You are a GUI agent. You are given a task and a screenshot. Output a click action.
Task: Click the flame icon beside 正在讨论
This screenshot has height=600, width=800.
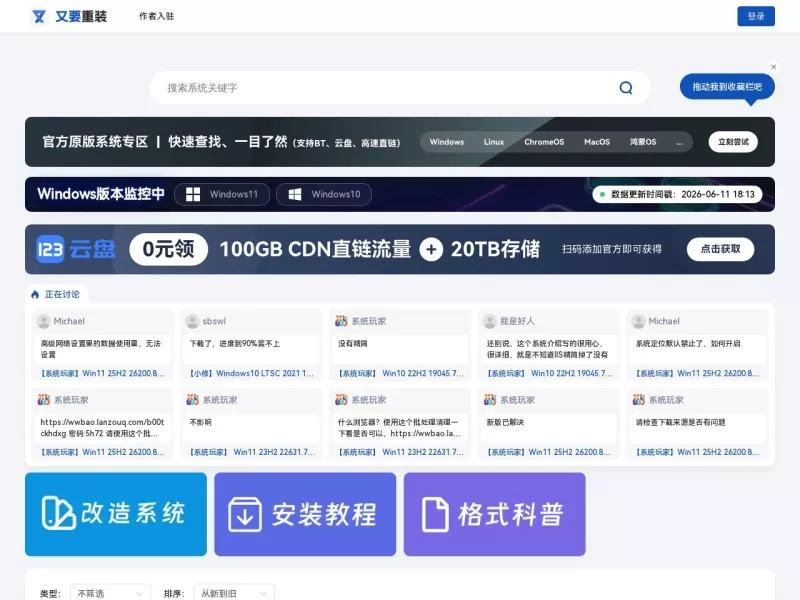click(35, 294)
